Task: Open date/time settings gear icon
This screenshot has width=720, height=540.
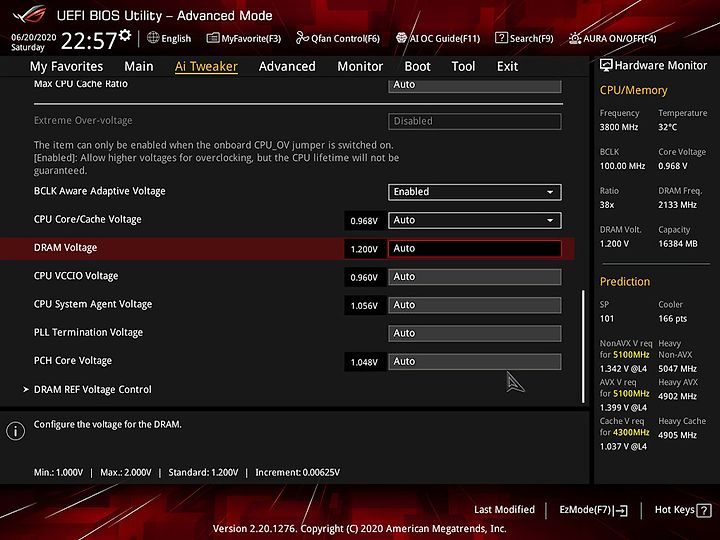Action: click(x=125, y=35)
